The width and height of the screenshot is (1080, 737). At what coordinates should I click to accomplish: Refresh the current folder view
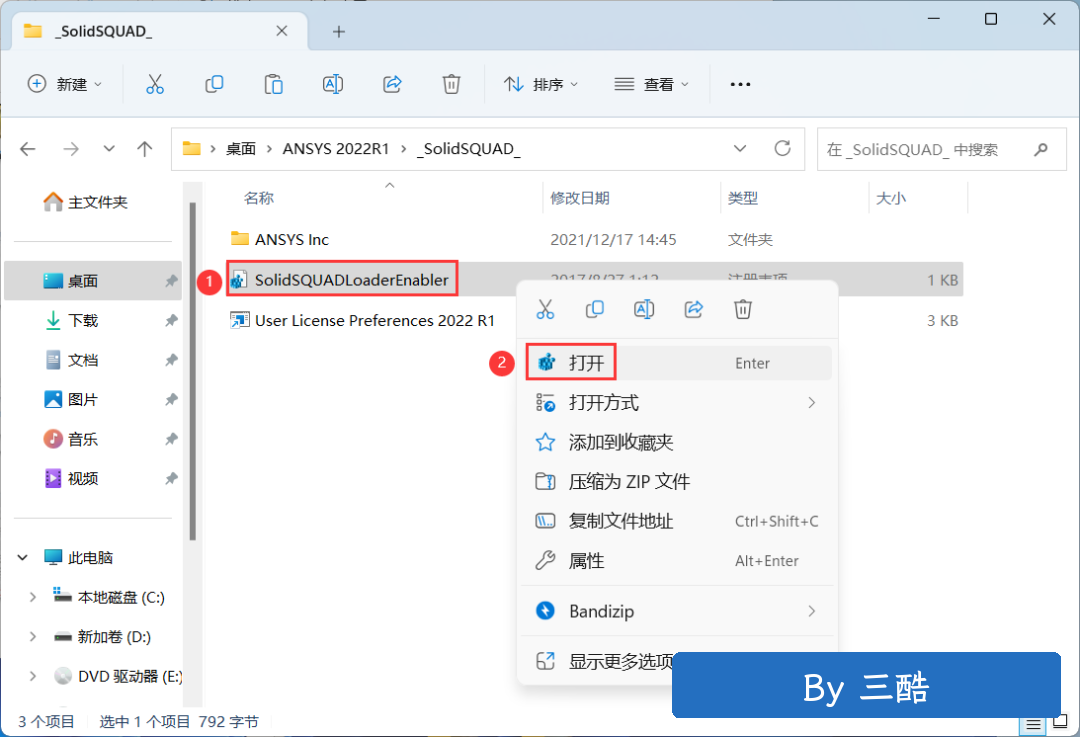coord(782,148)
